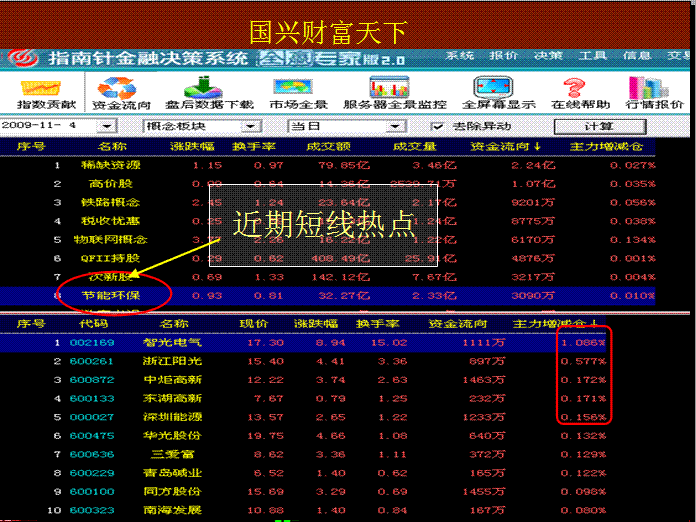The height and width of the screenshot is (522, 696).
Task: Sort top table by 资金流向 column header
Action: point(505,146)
